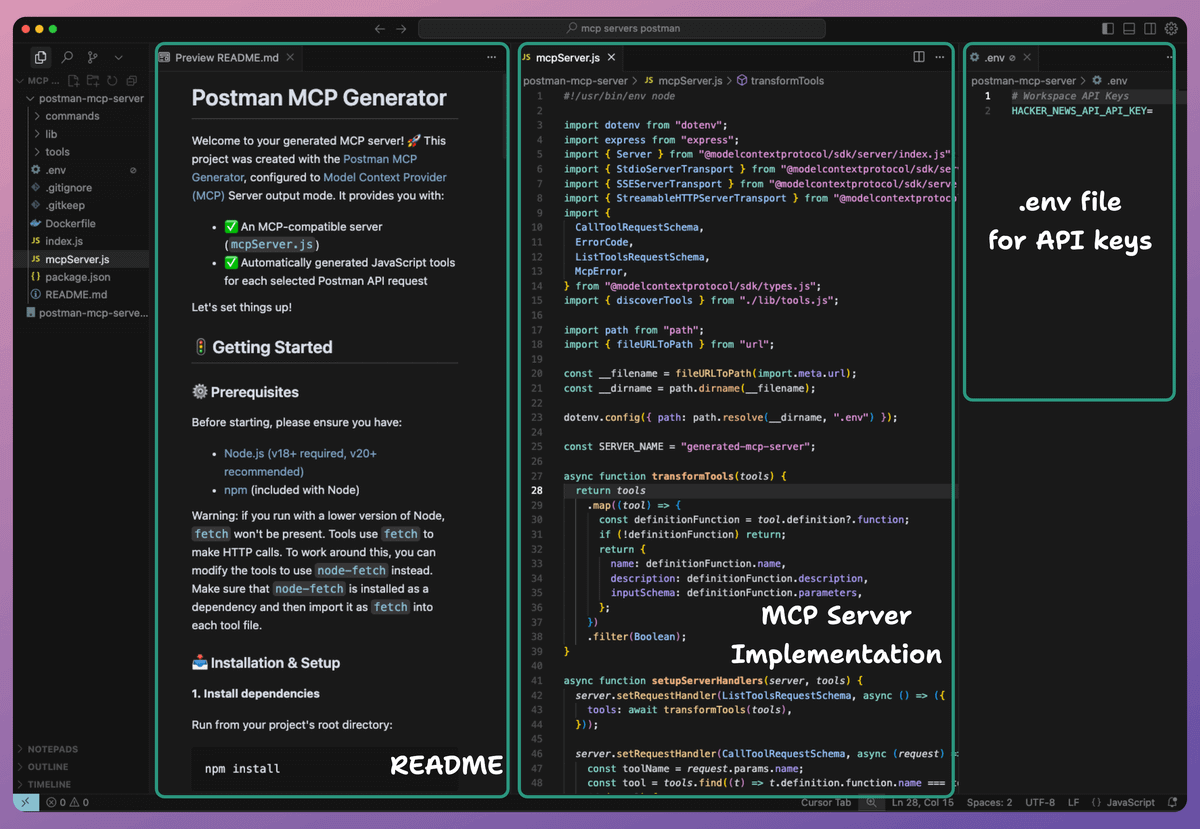The image size is (1200, 829).
Task: Close the .env tab
Action: point(1027,58)
